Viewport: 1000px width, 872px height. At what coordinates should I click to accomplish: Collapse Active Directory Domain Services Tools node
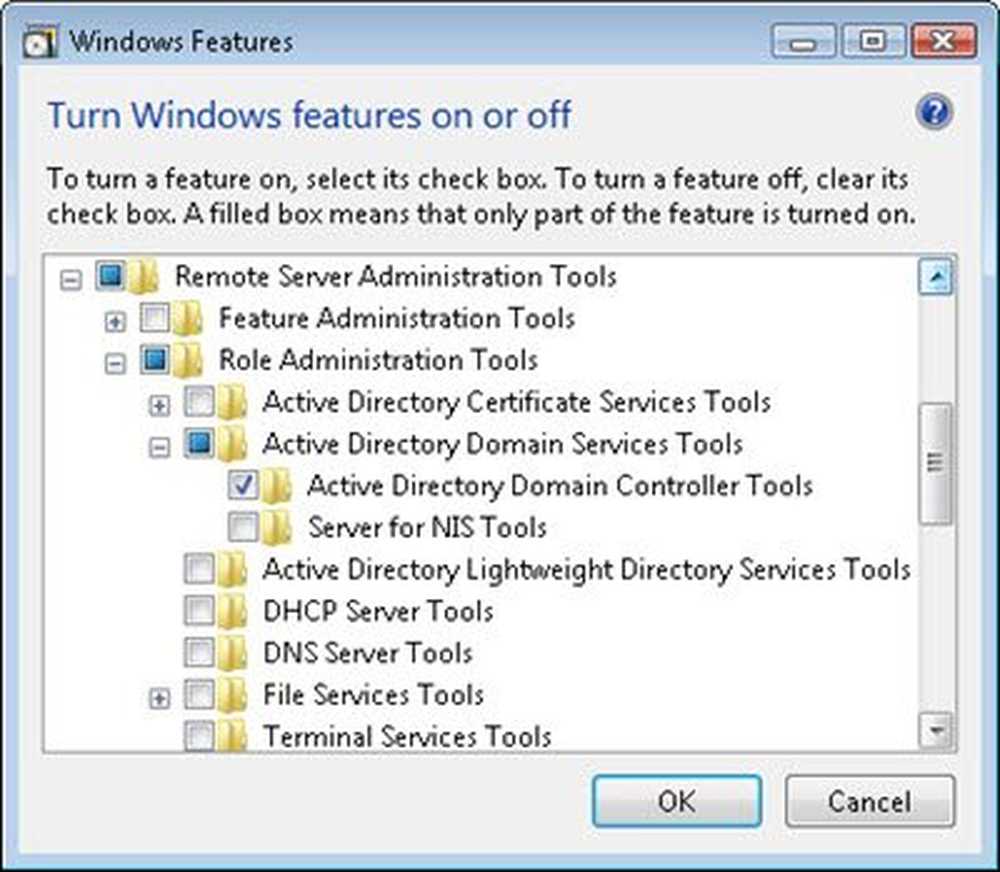click(159, 448)
